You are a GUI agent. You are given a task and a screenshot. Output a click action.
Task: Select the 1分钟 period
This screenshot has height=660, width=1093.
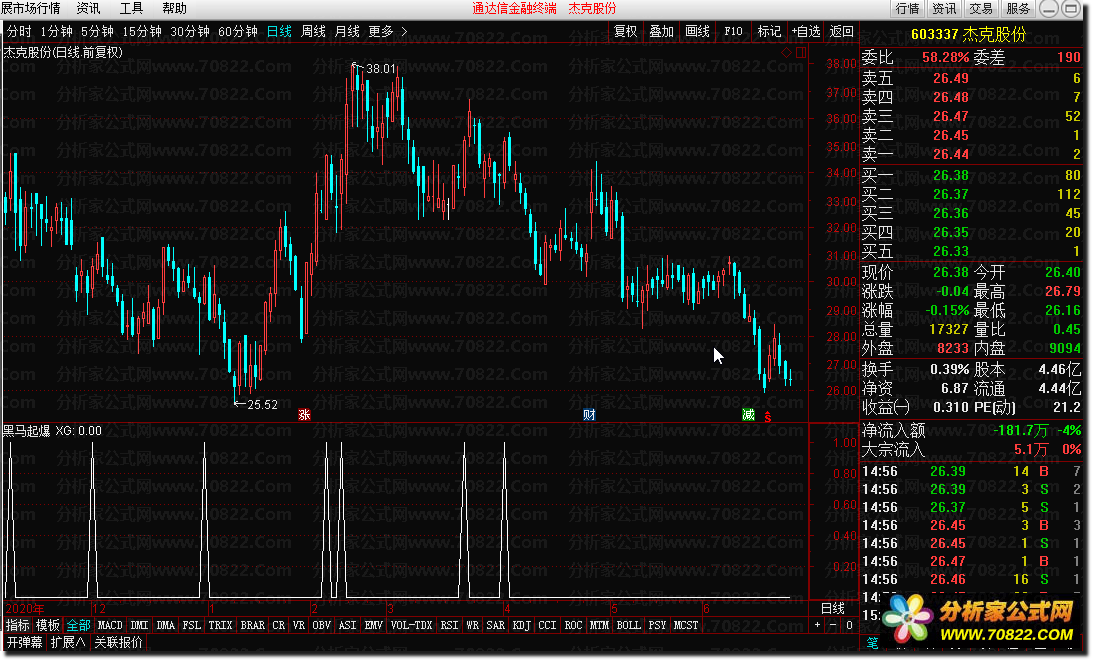pos(56,31)
